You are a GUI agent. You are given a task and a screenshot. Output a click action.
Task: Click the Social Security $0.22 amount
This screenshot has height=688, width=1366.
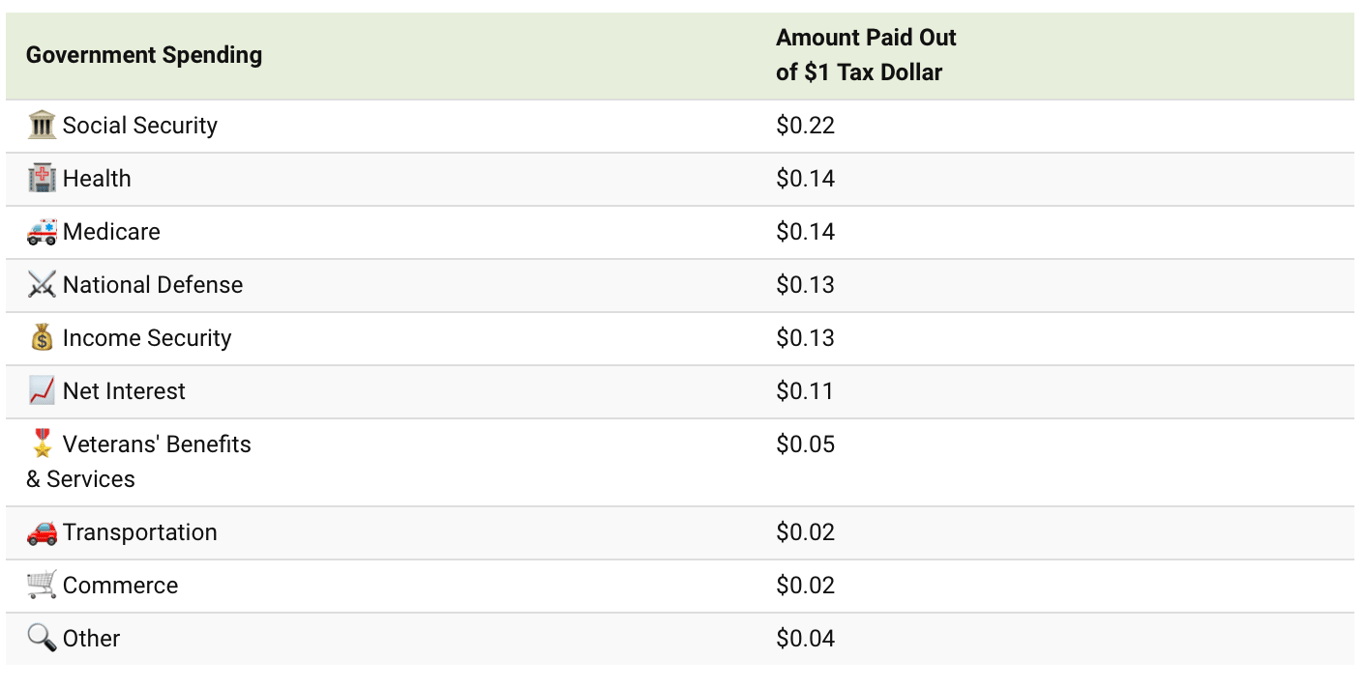coord(805,125)
